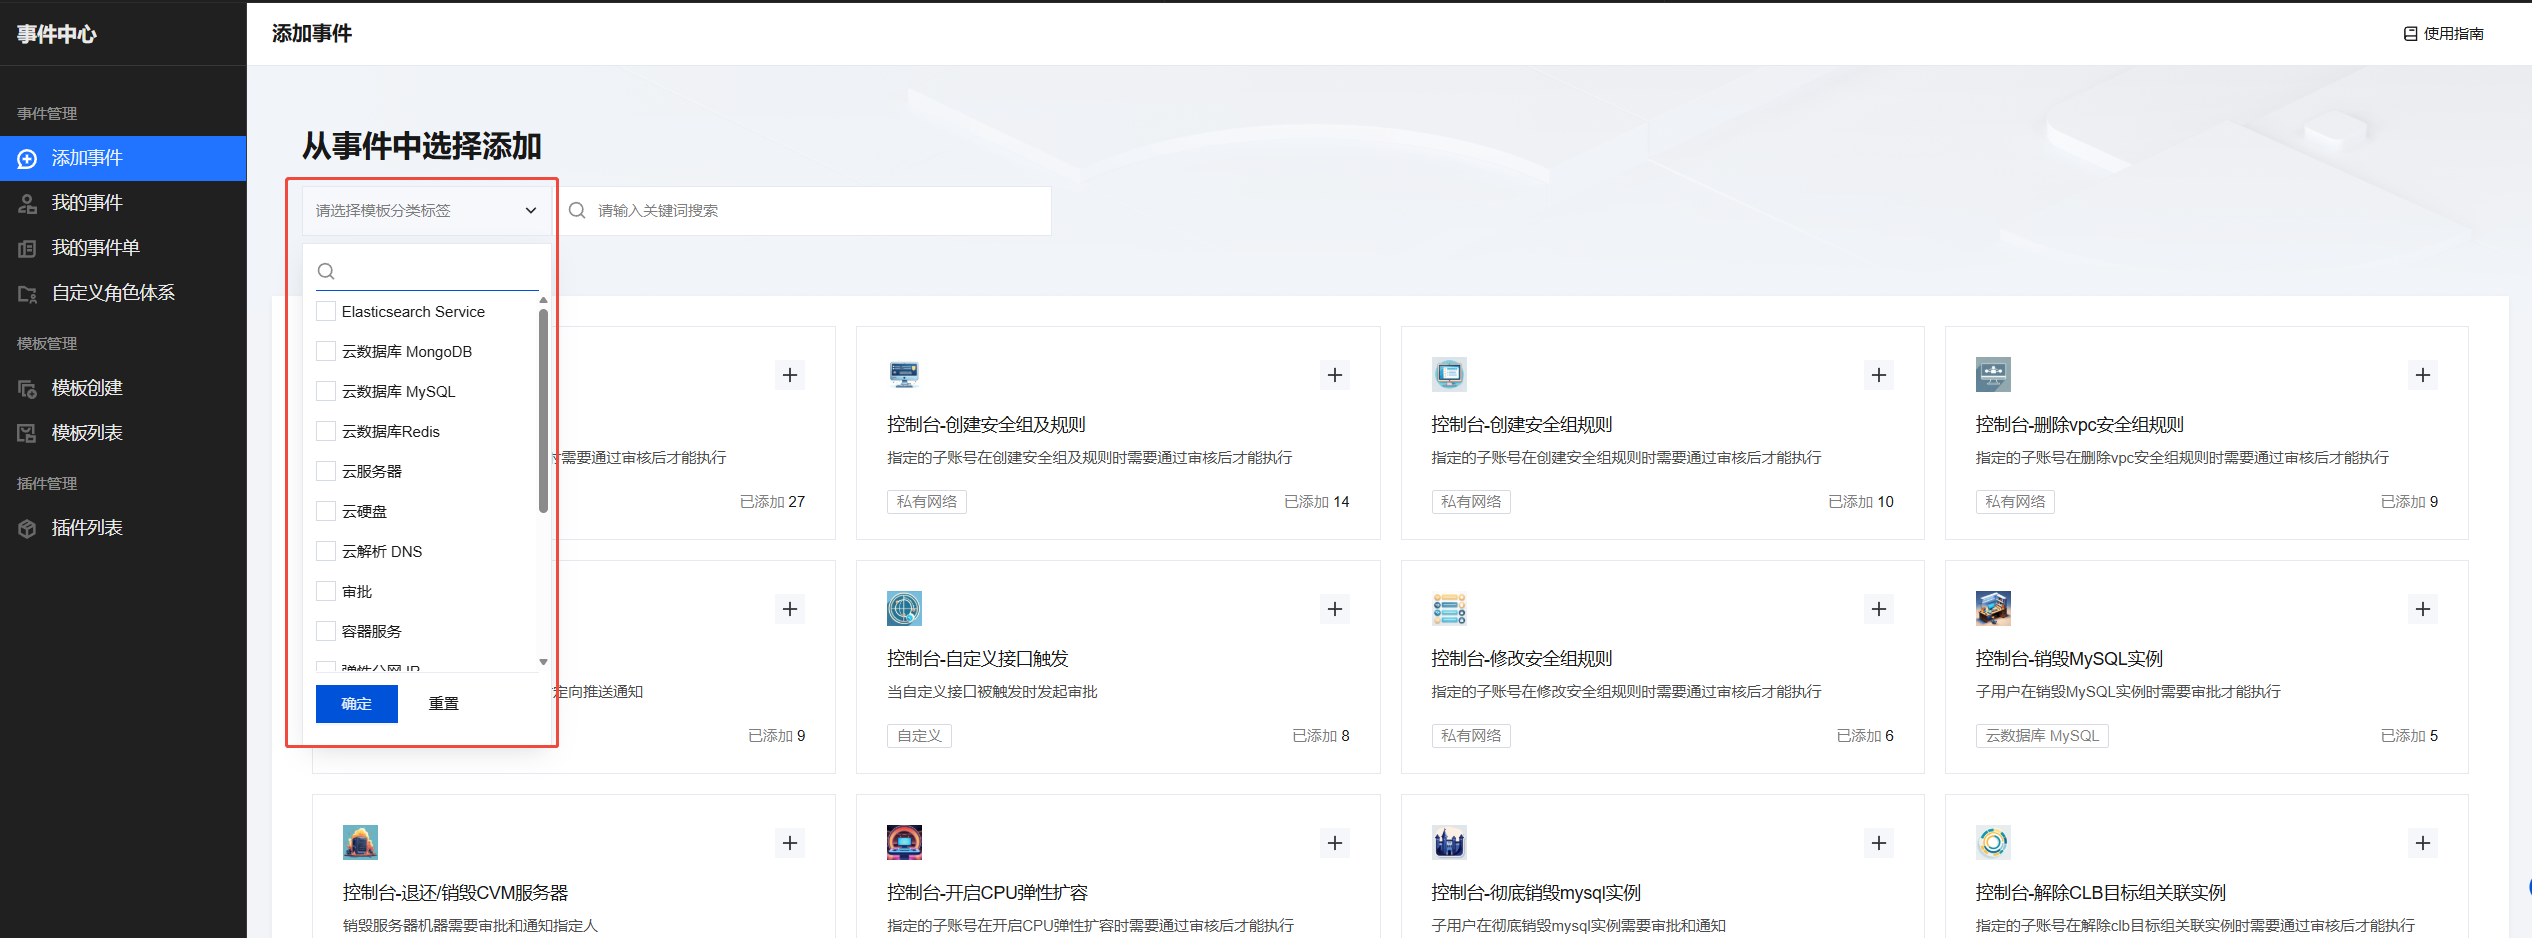Add the 控制台-自定义接口触发 event with plus
2532x938 pixels.
[1335, 609]
